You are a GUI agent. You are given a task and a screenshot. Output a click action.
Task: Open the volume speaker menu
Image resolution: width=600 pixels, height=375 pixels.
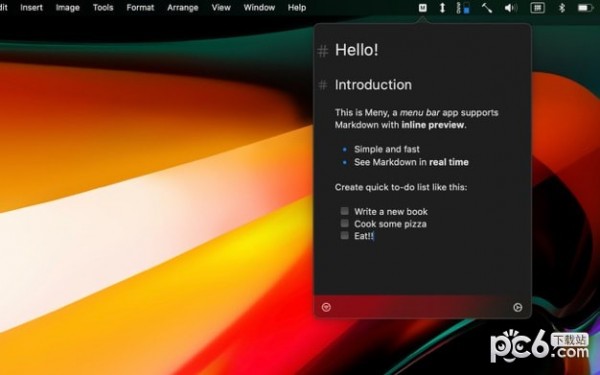tap(511, 8)
